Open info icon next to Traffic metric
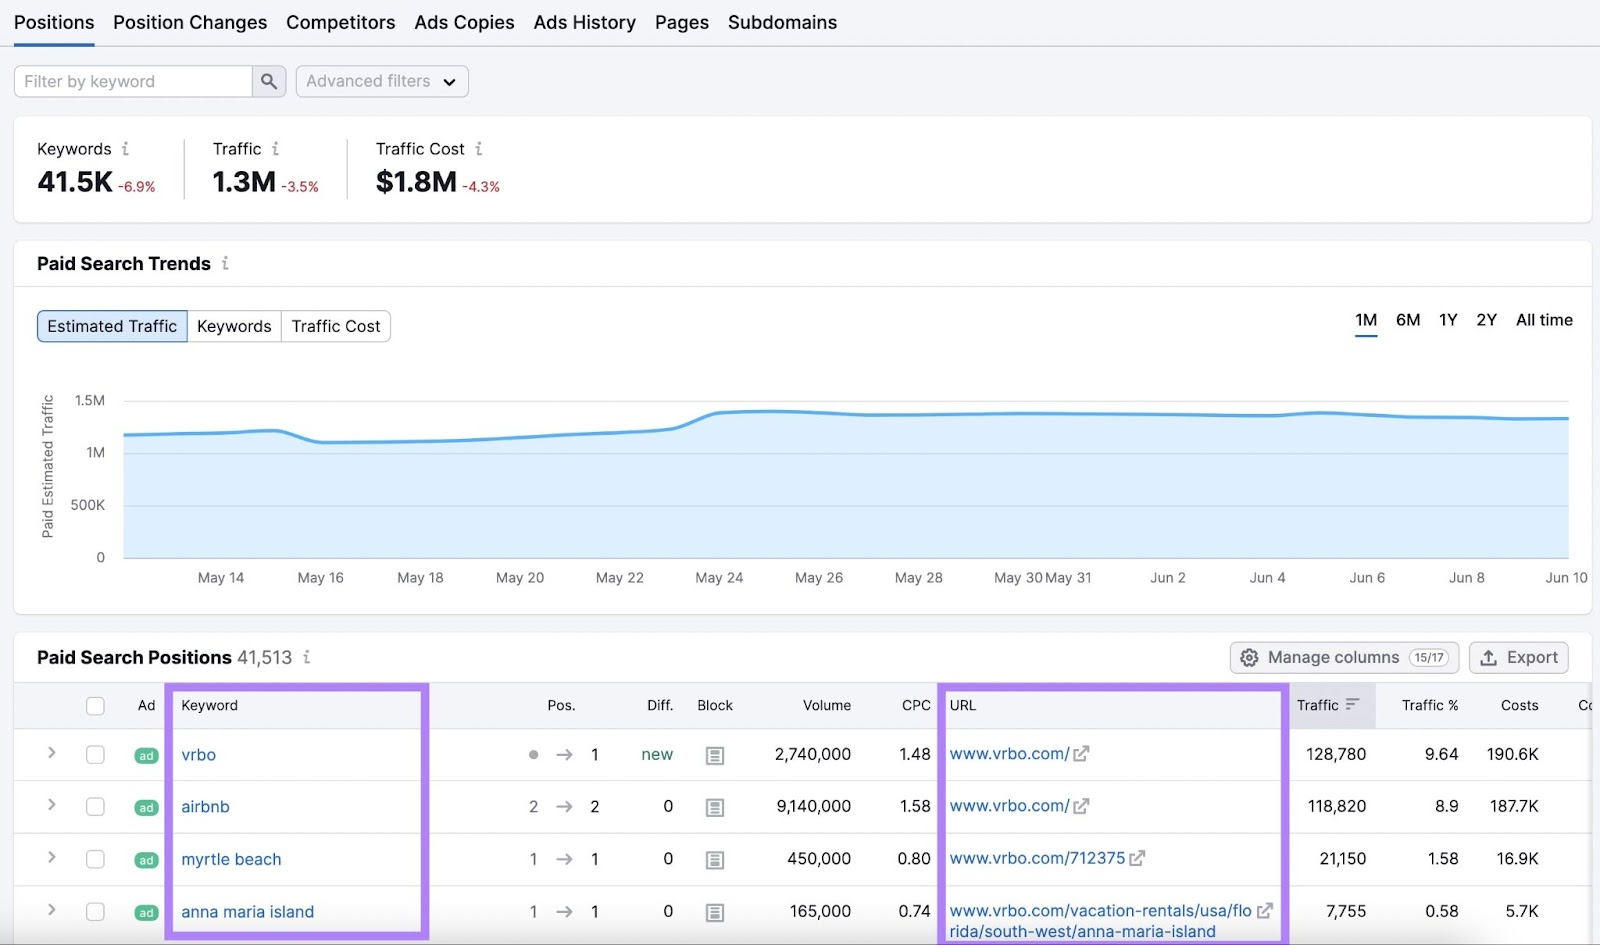 pyautogui.click(x=275, y=149)
